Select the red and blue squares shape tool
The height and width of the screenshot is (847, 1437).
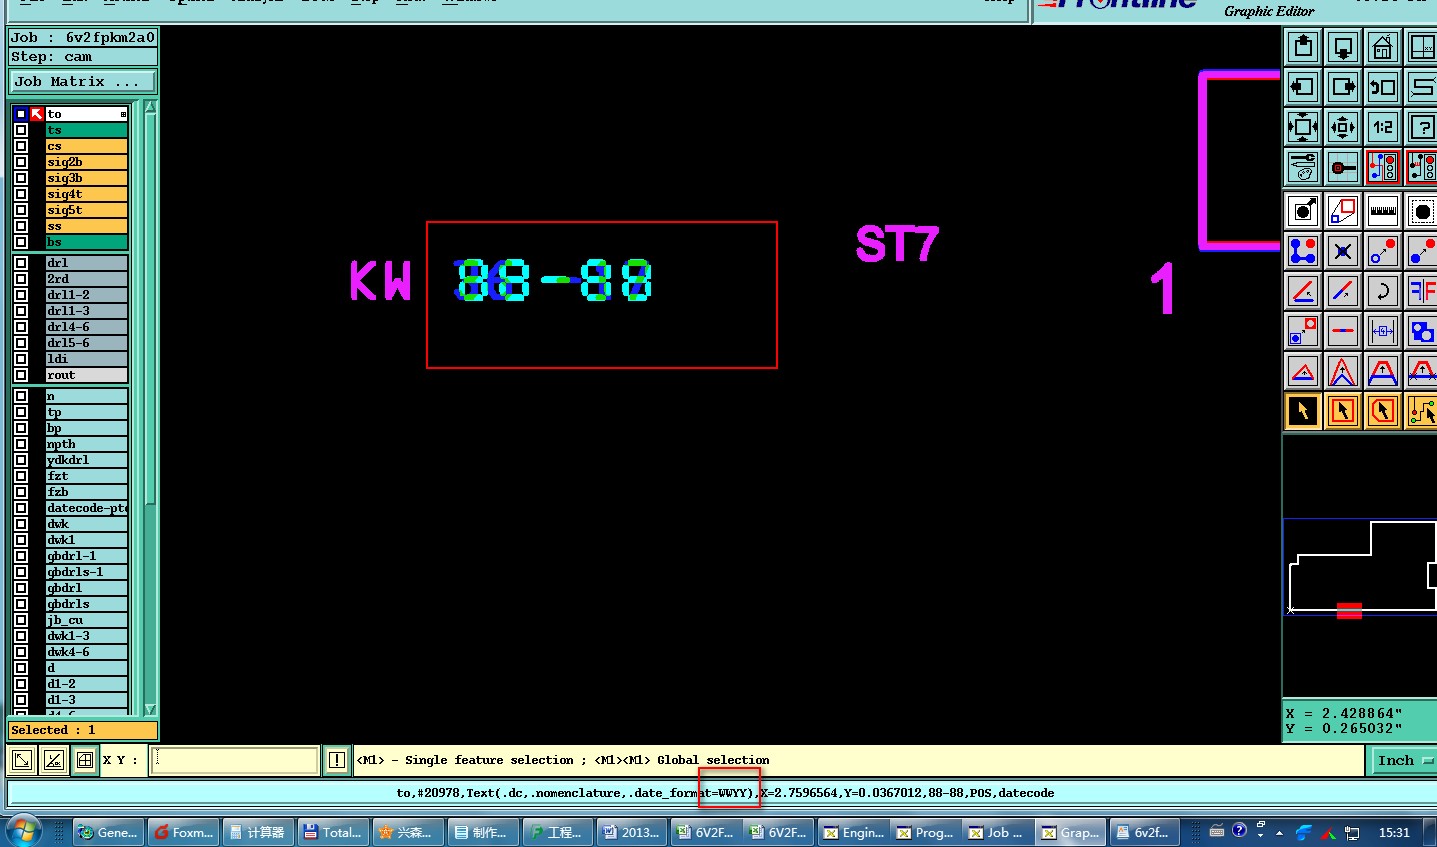click(1343, 211)
